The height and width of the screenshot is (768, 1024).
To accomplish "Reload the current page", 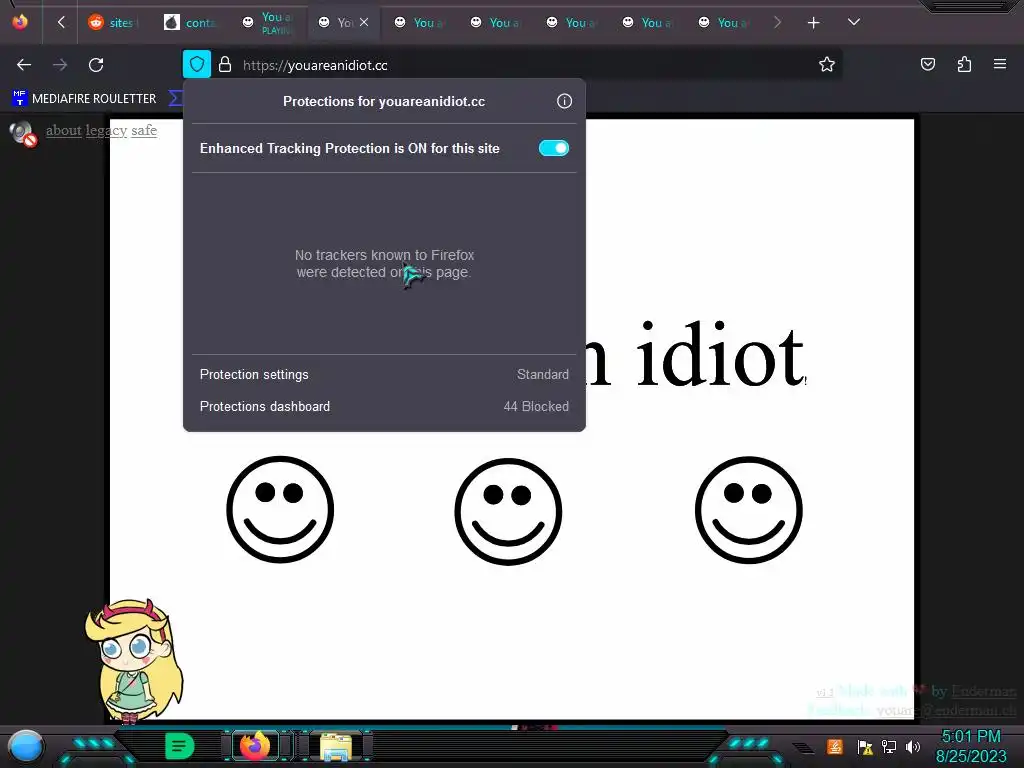I will (96, 65).
